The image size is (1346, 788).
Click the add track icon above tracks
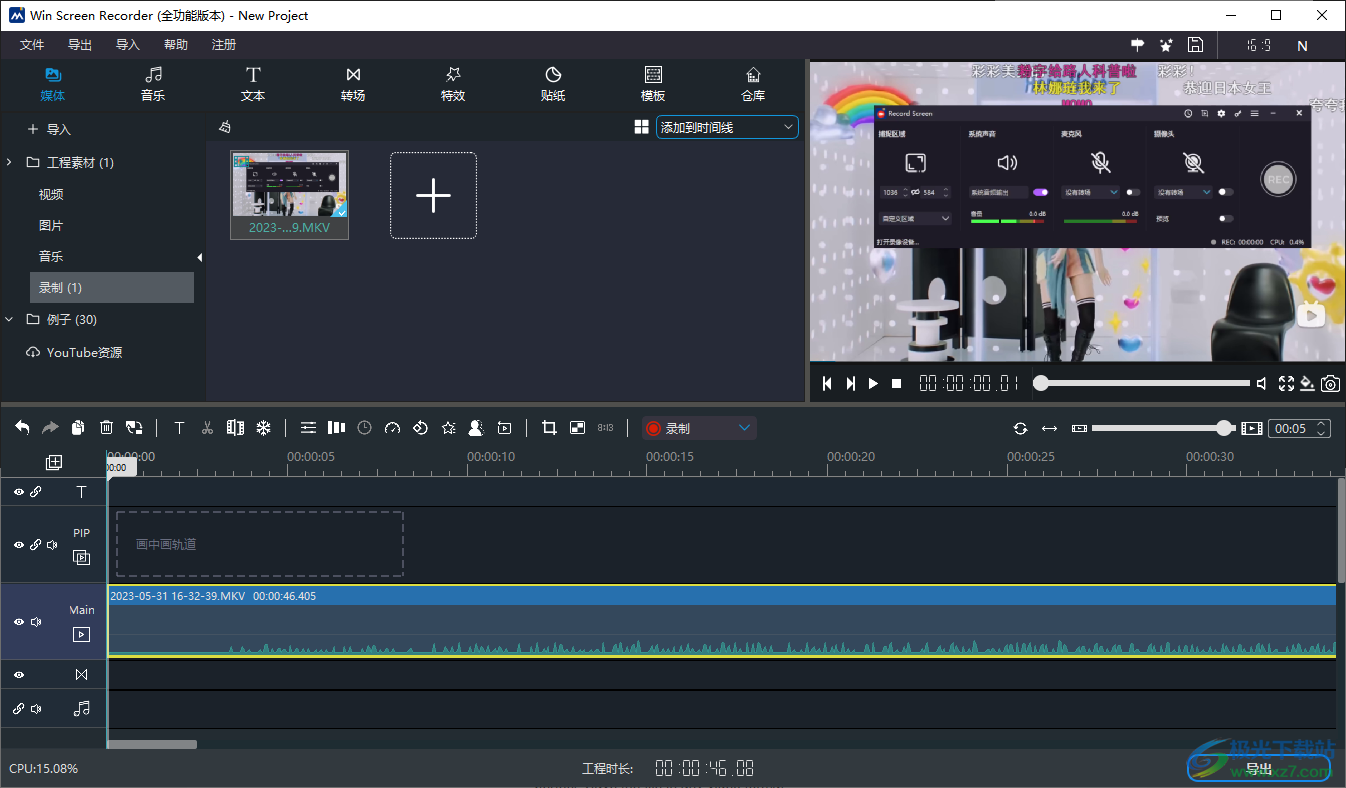pos(54,462)
